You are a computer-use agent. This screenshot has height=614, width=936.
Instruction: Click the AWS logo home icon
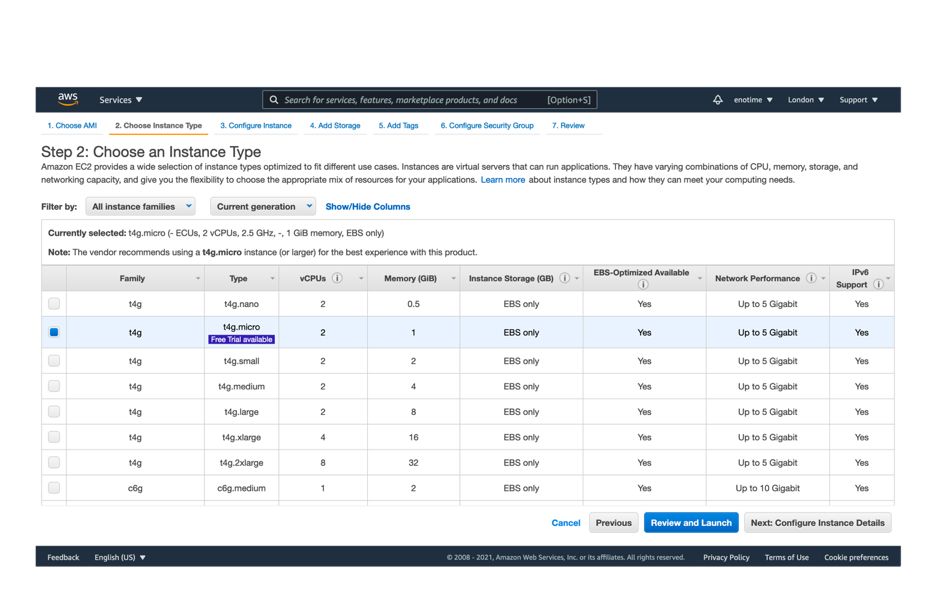pos(68,99)
